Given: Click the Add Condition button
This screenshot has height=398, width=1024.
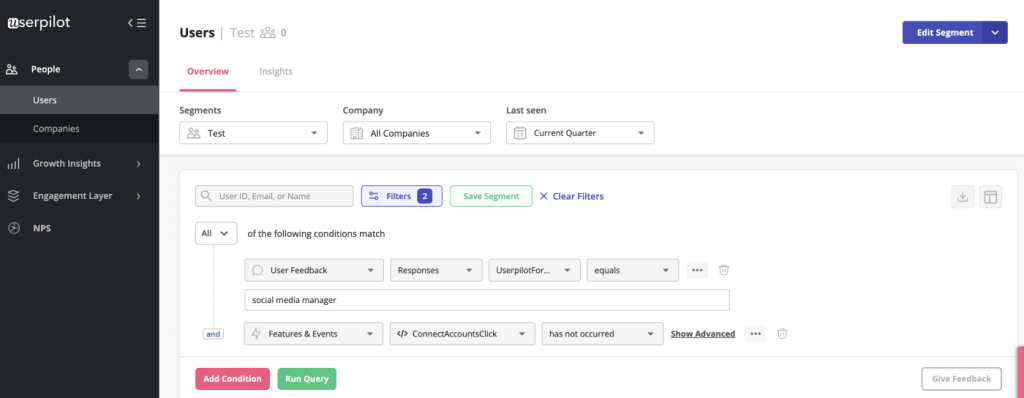Looking at the screenshot, I should tap(232, 379).
